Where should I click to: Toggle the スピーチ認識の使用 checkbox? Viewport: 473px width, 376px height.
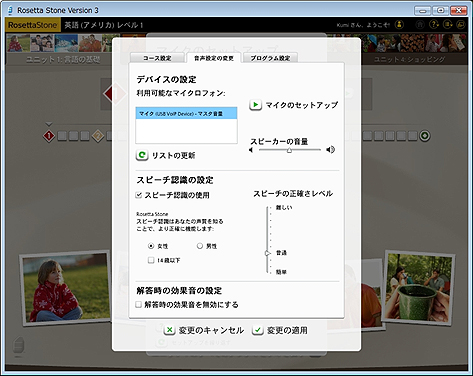coord(139,195)
